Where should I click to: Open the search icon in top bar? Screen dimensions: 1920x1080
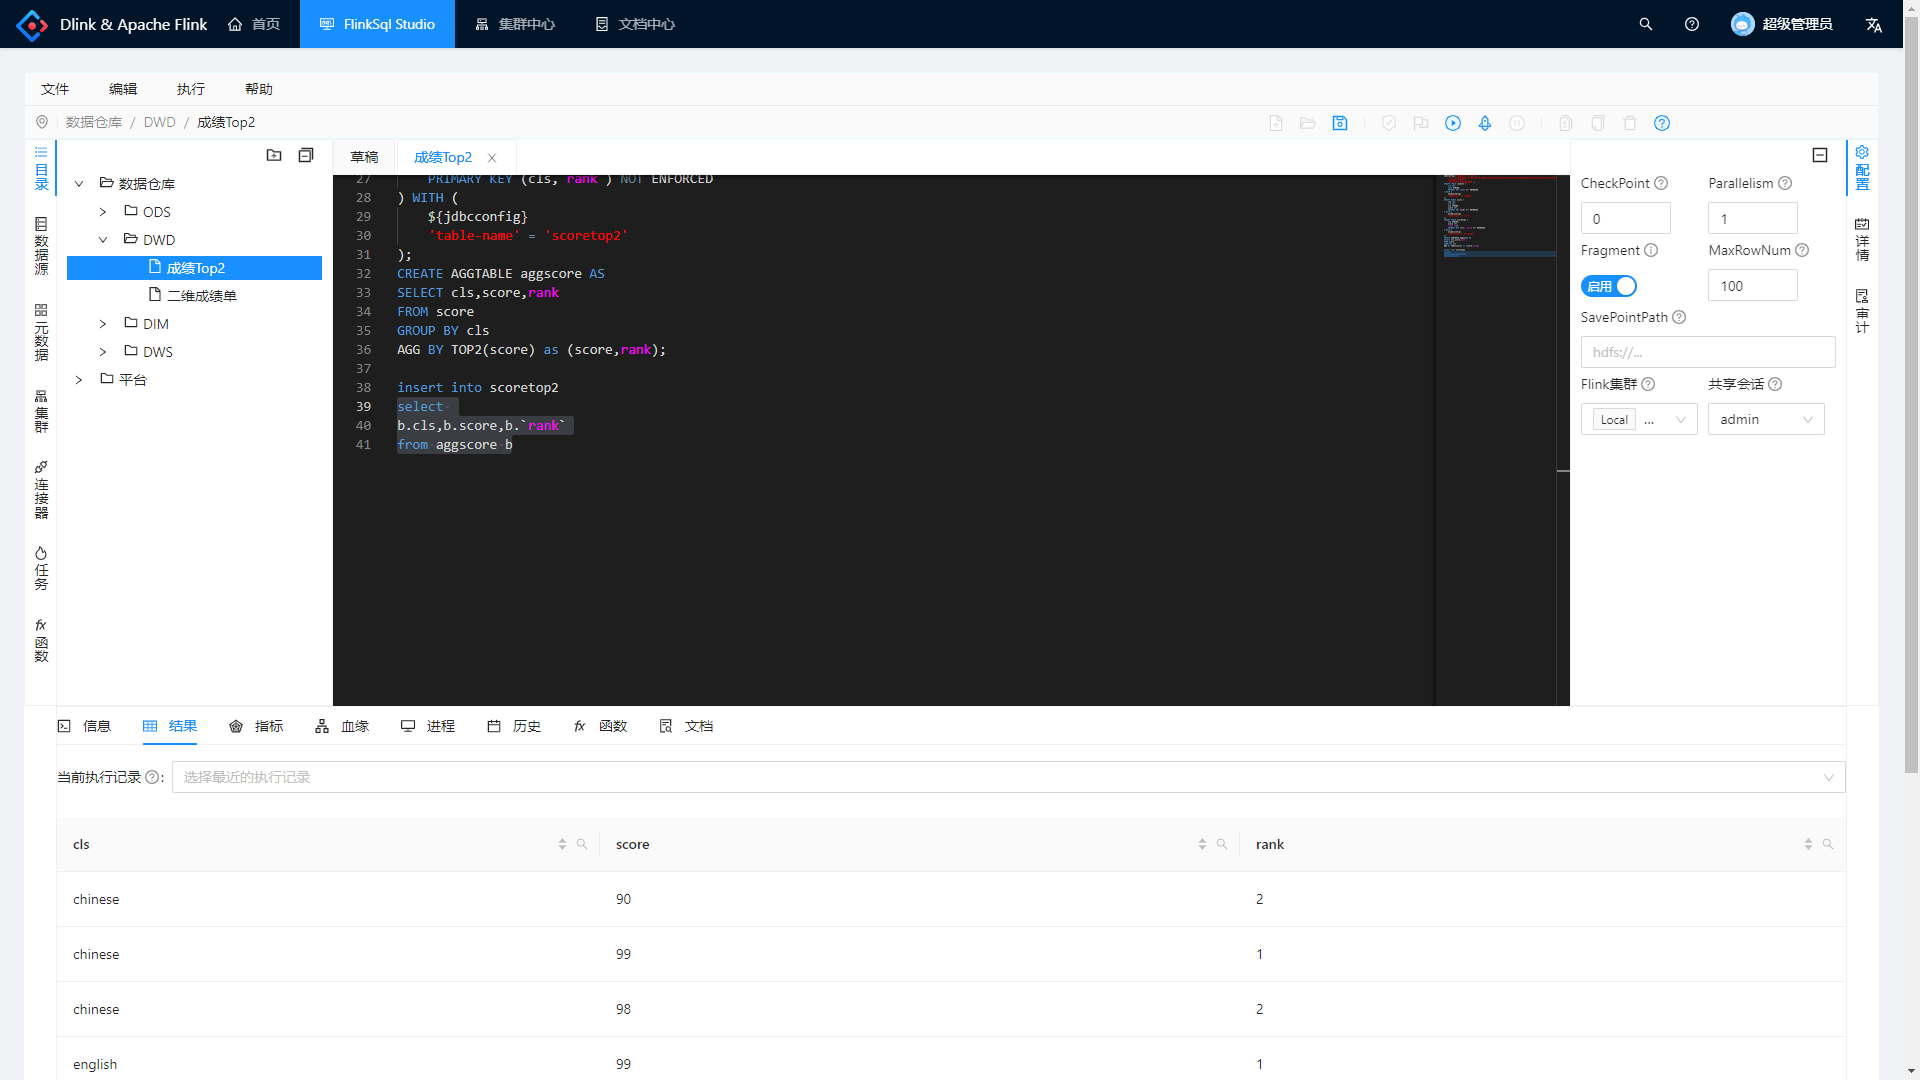pyautogui.click(x=1646, y=24)
